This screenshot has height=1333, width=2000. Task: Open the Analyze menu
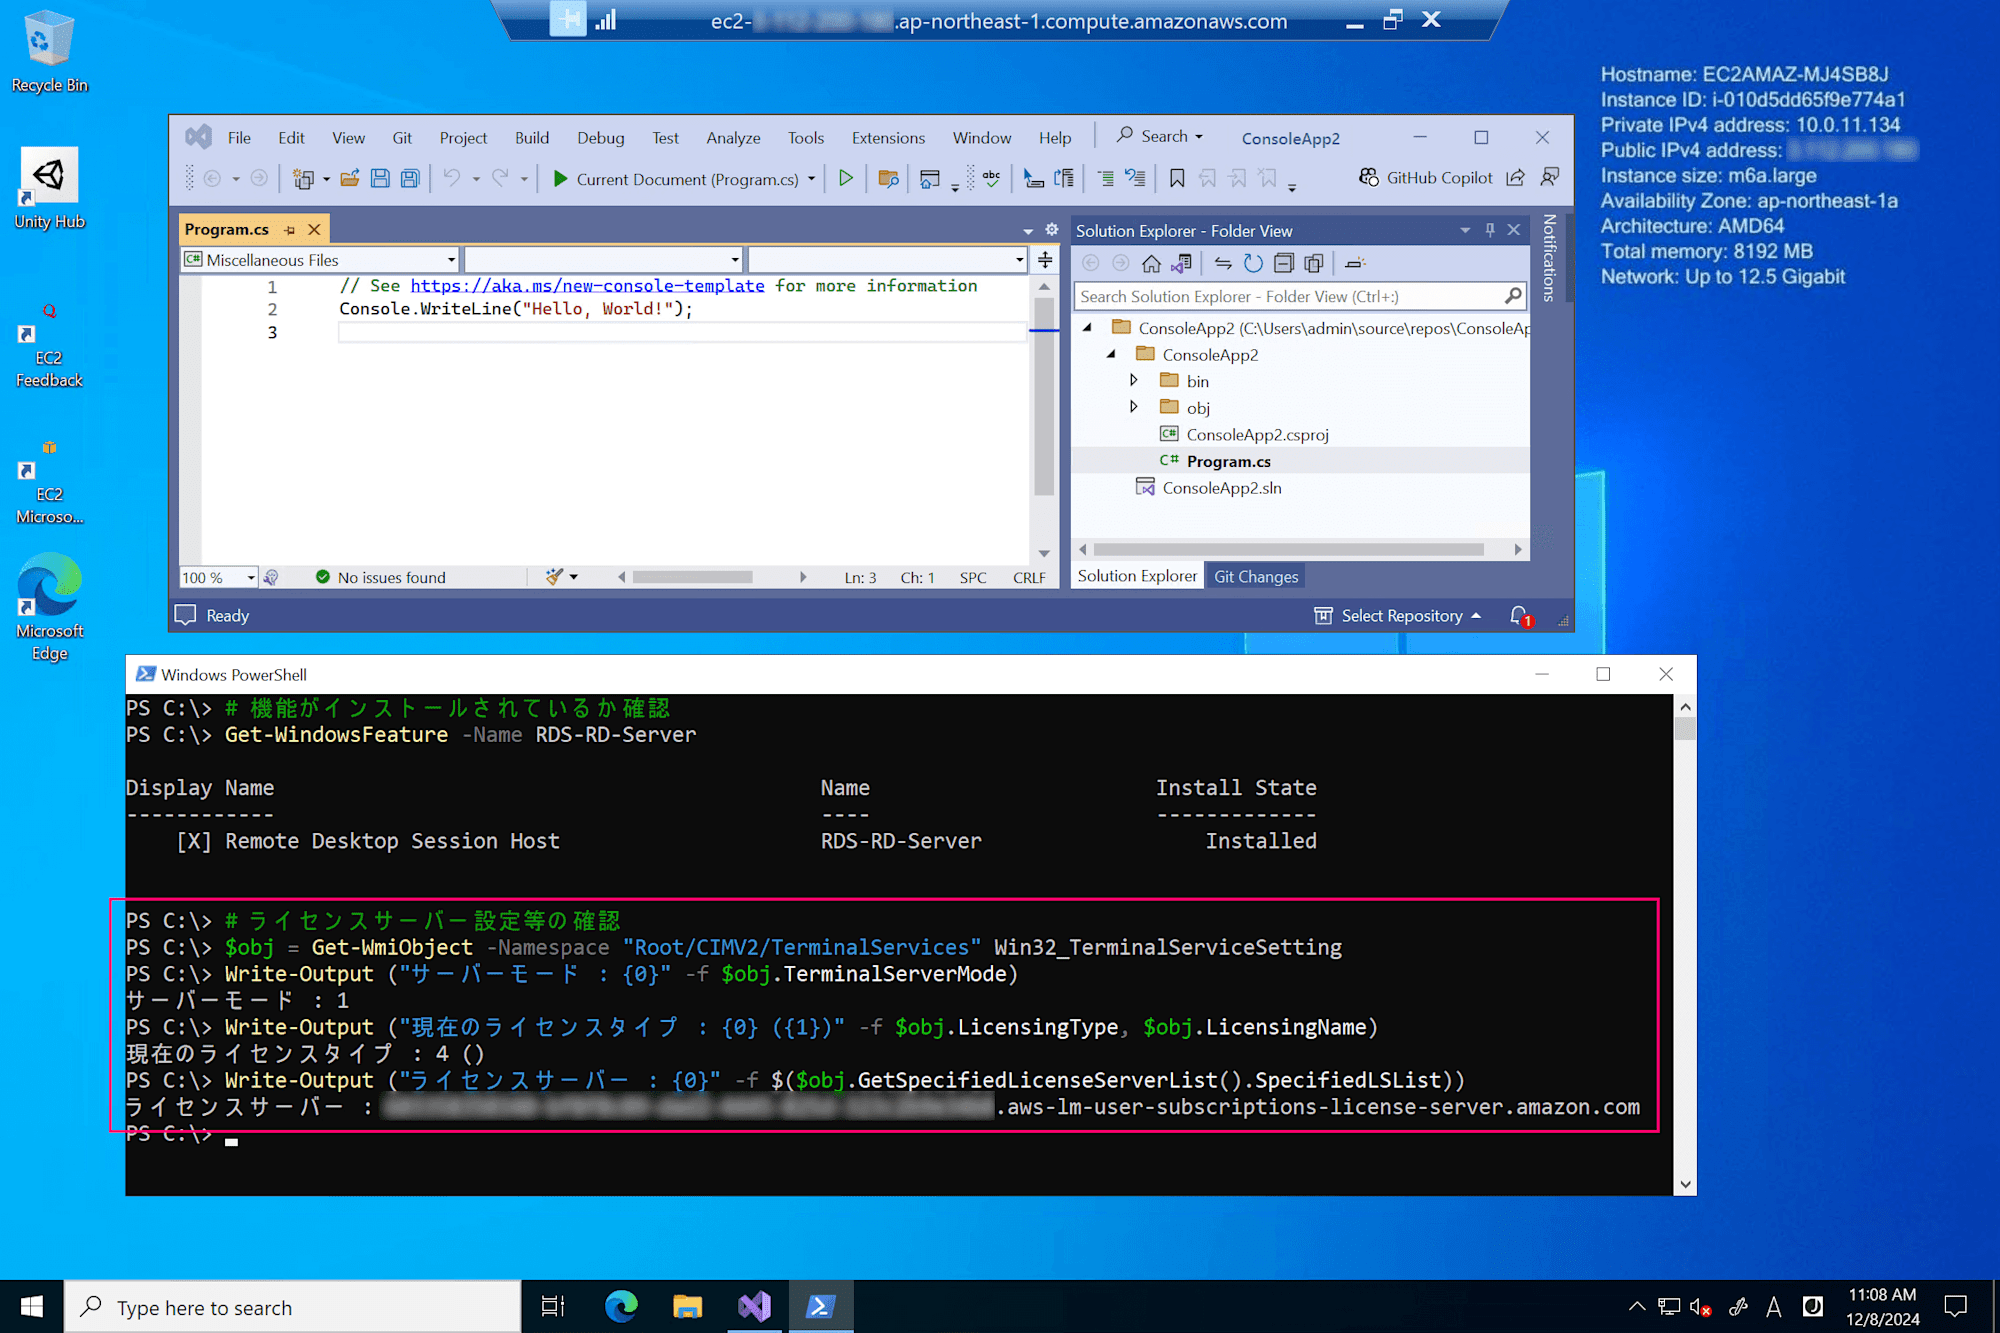click(x=733, y=138)
